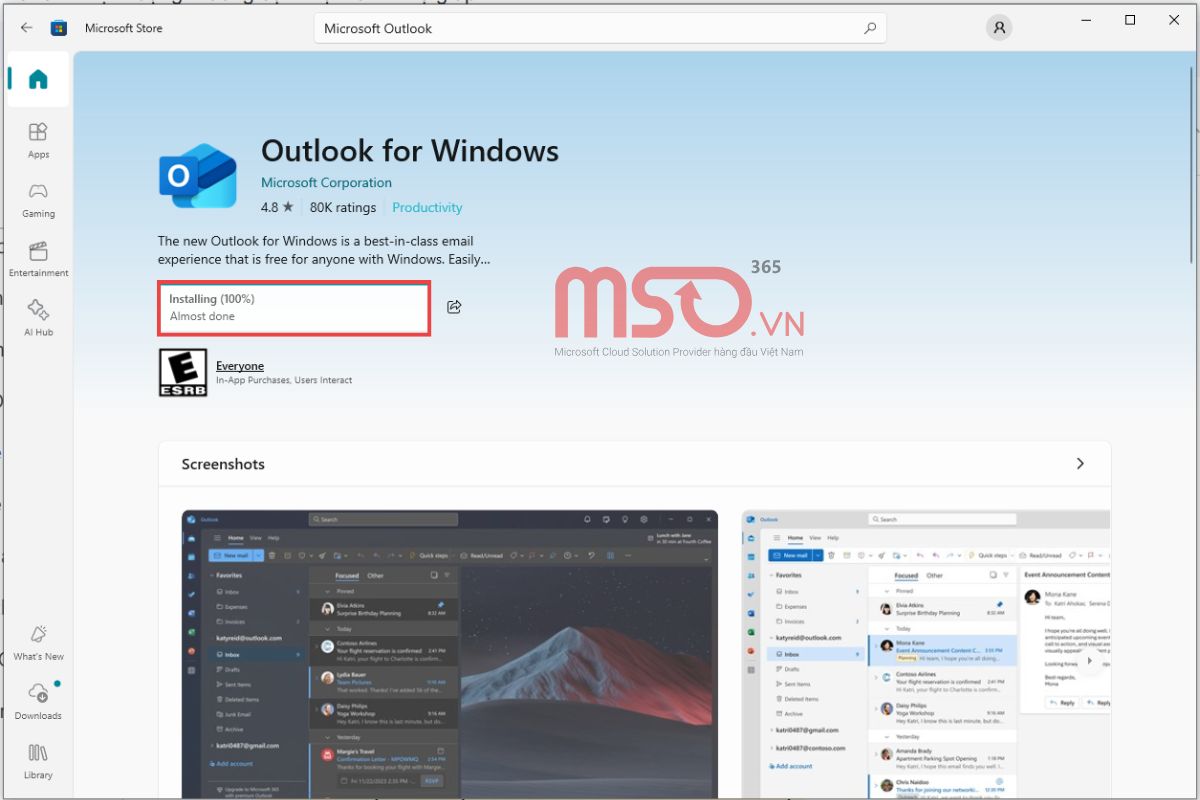This screenshot has width=1200, height=800.
Task: Open the light theme Outlook screenshot
Action: [926, 655]
